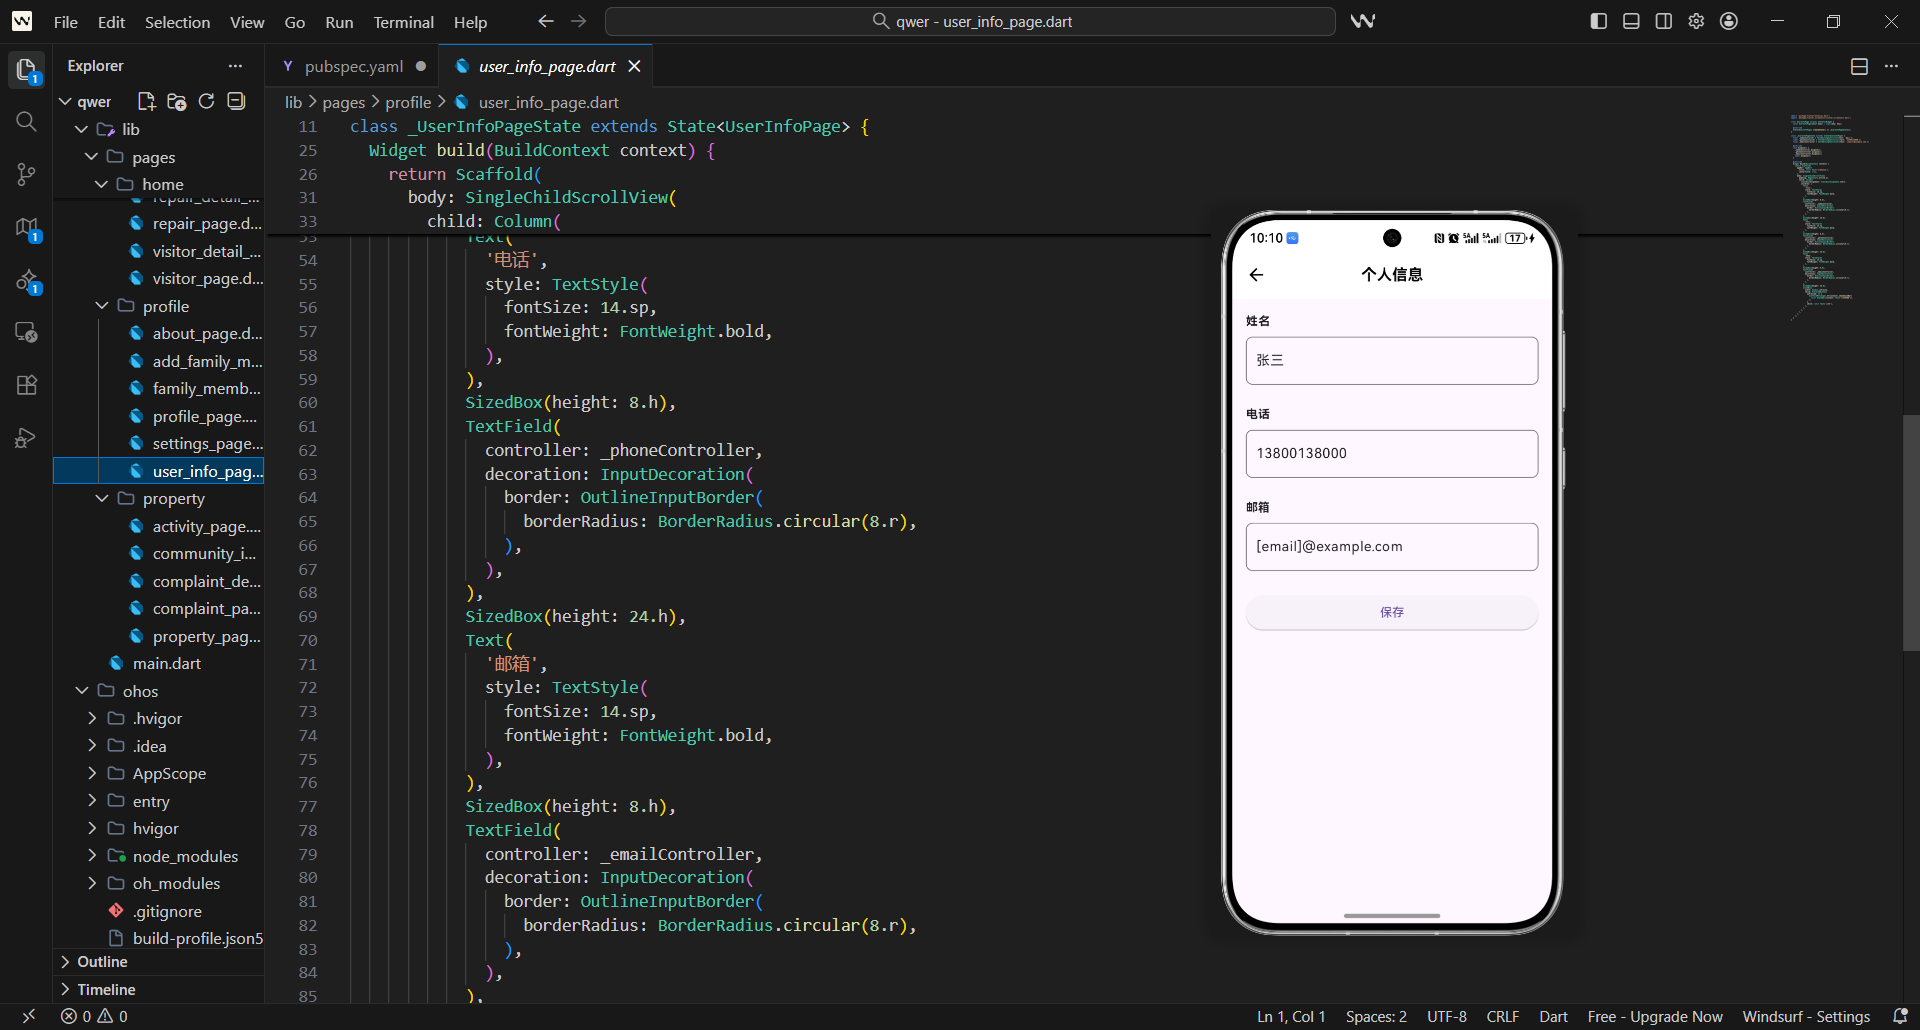Collapse the profile folder
1920x1030 pixels.
pos(102,306)
